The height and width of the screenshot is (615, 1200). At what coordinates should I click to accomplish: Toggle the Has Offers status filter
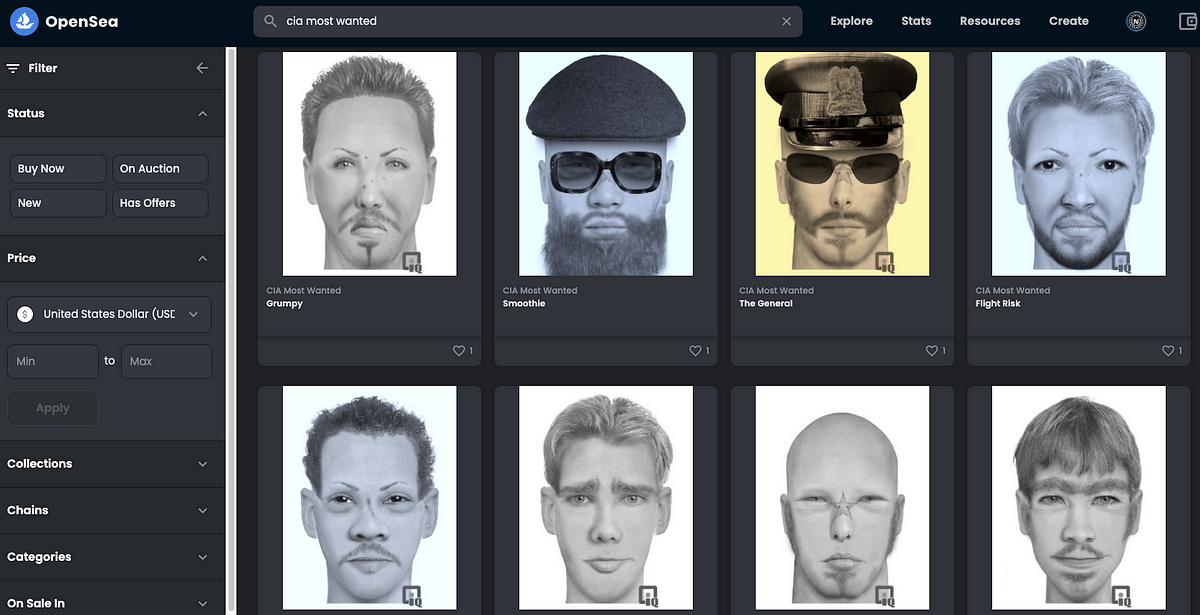160,203
